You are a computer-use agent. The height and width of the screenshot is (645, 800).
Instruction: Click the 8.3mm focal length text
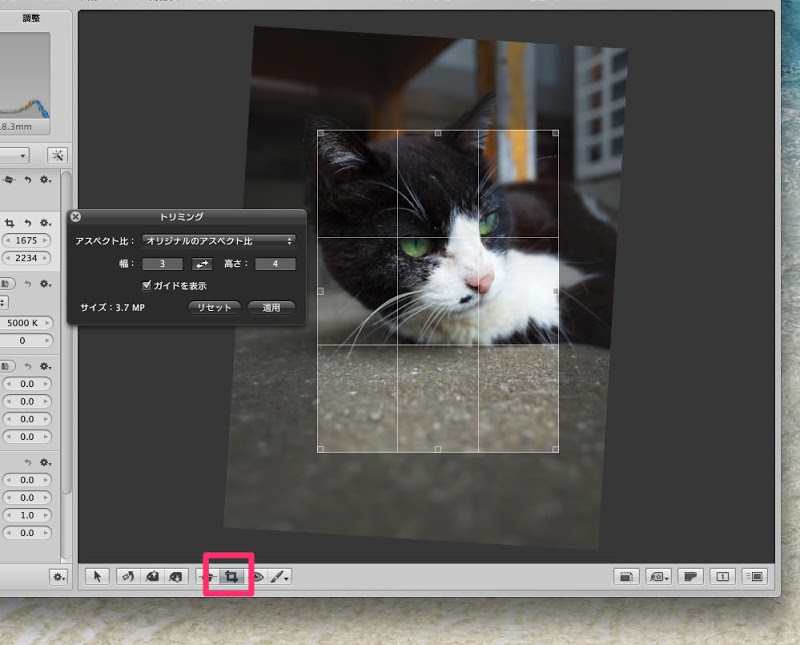pyautogui.click(x=16, y=127)
